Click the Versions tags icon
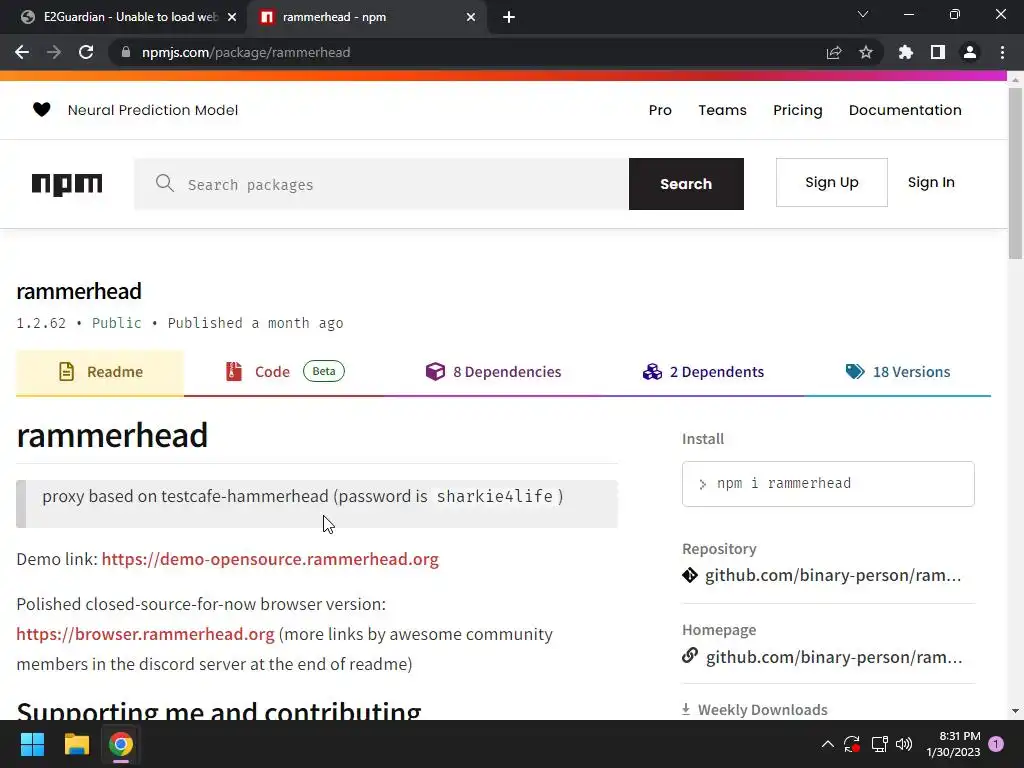Screen dimensions: 1024x768 coord(855,372)
